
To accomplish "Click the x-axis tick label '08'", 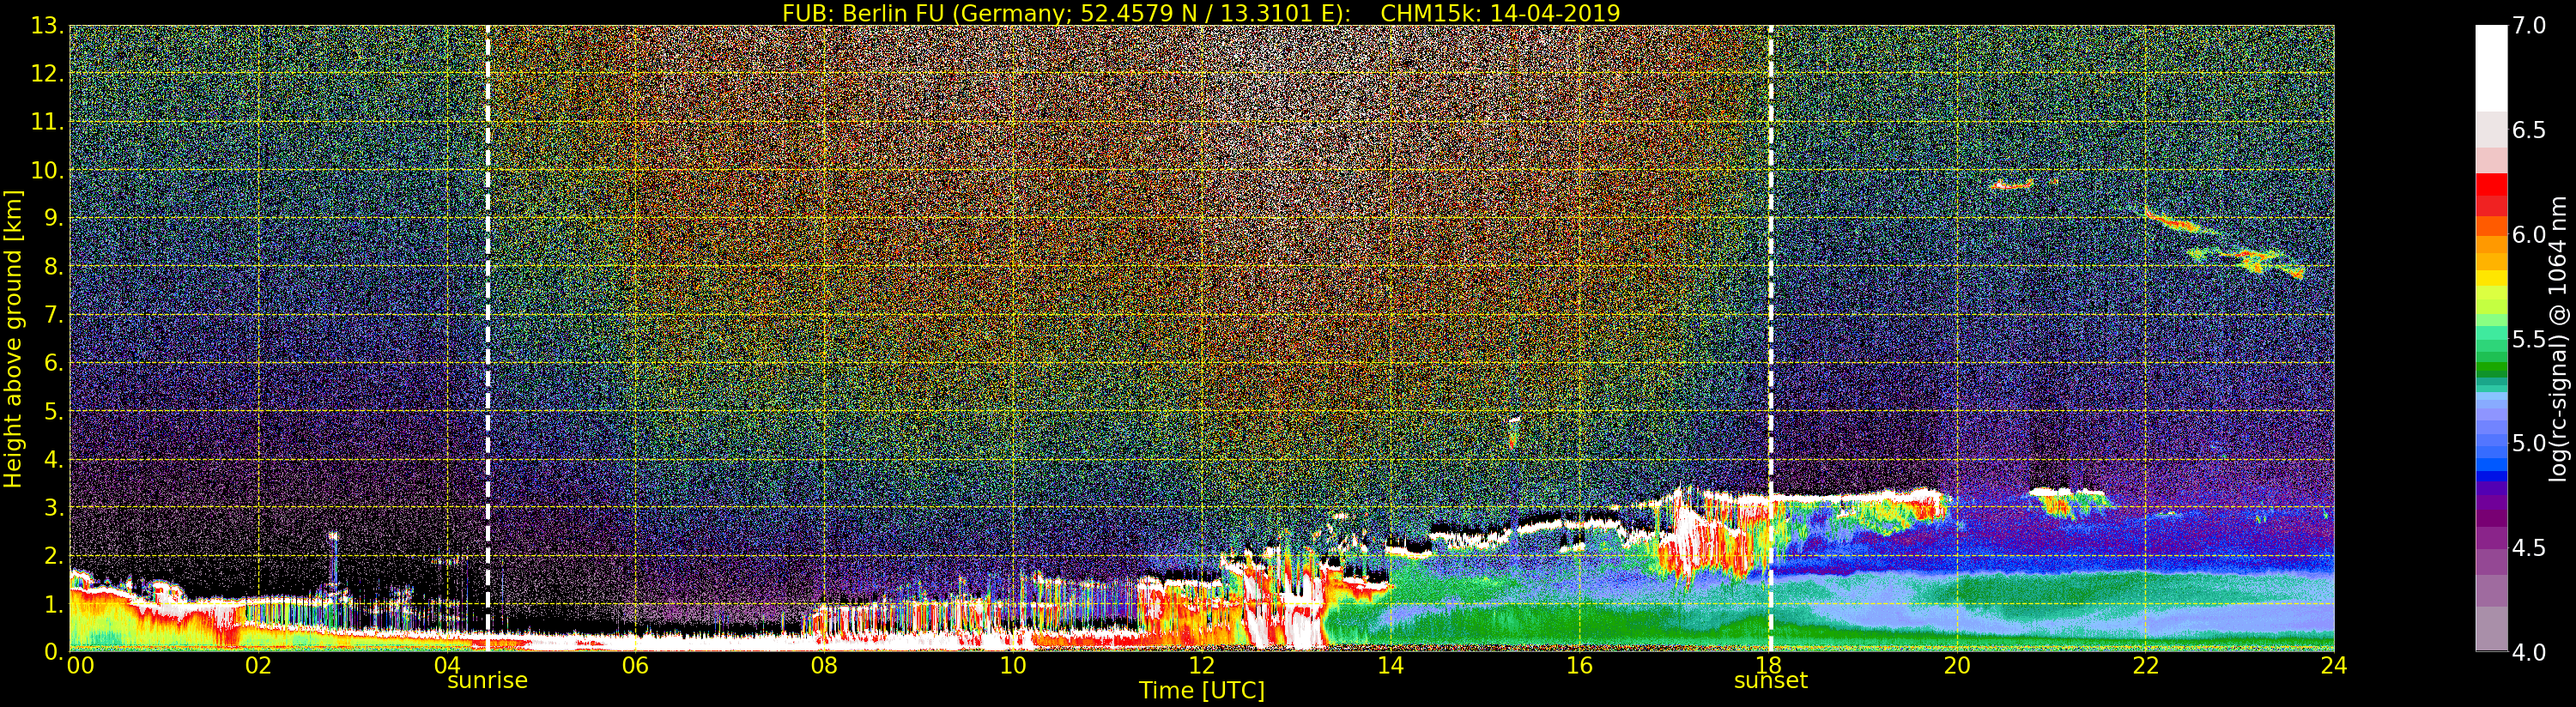I will (824, 666).
